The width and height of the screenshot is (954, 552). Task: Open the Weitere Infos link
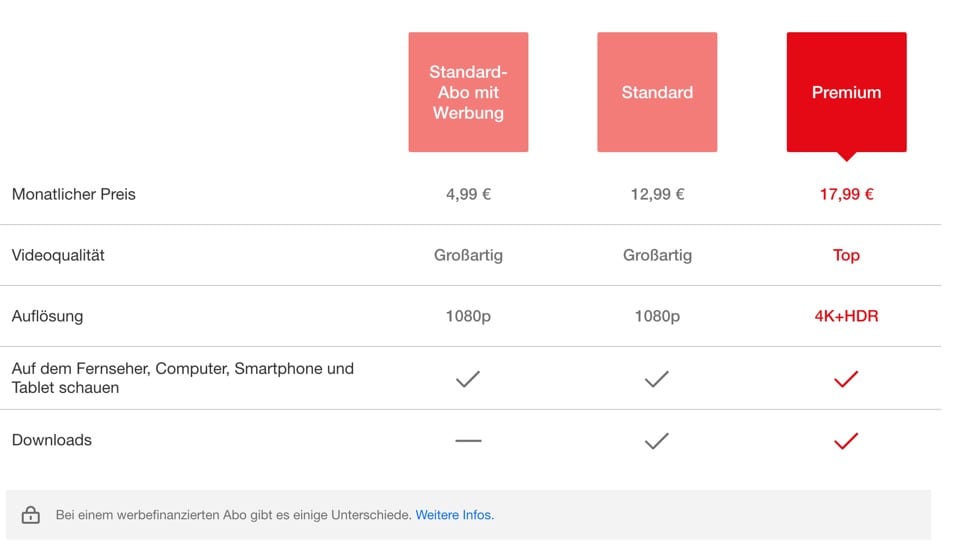tap(454, 515)
